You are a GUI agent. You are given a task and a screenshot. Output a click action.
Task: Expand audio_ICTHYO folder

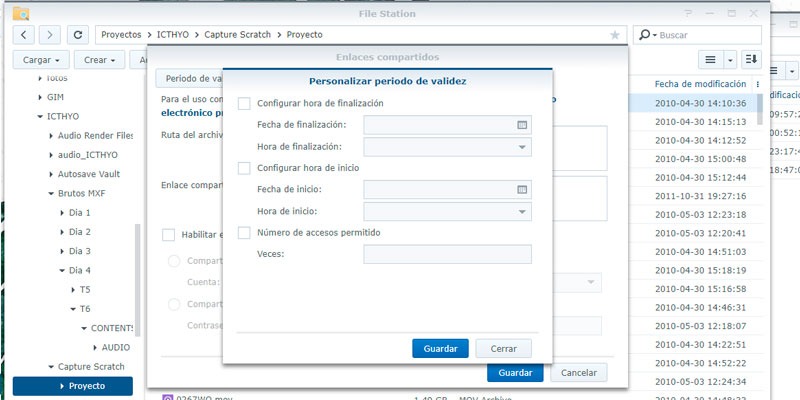51,155
